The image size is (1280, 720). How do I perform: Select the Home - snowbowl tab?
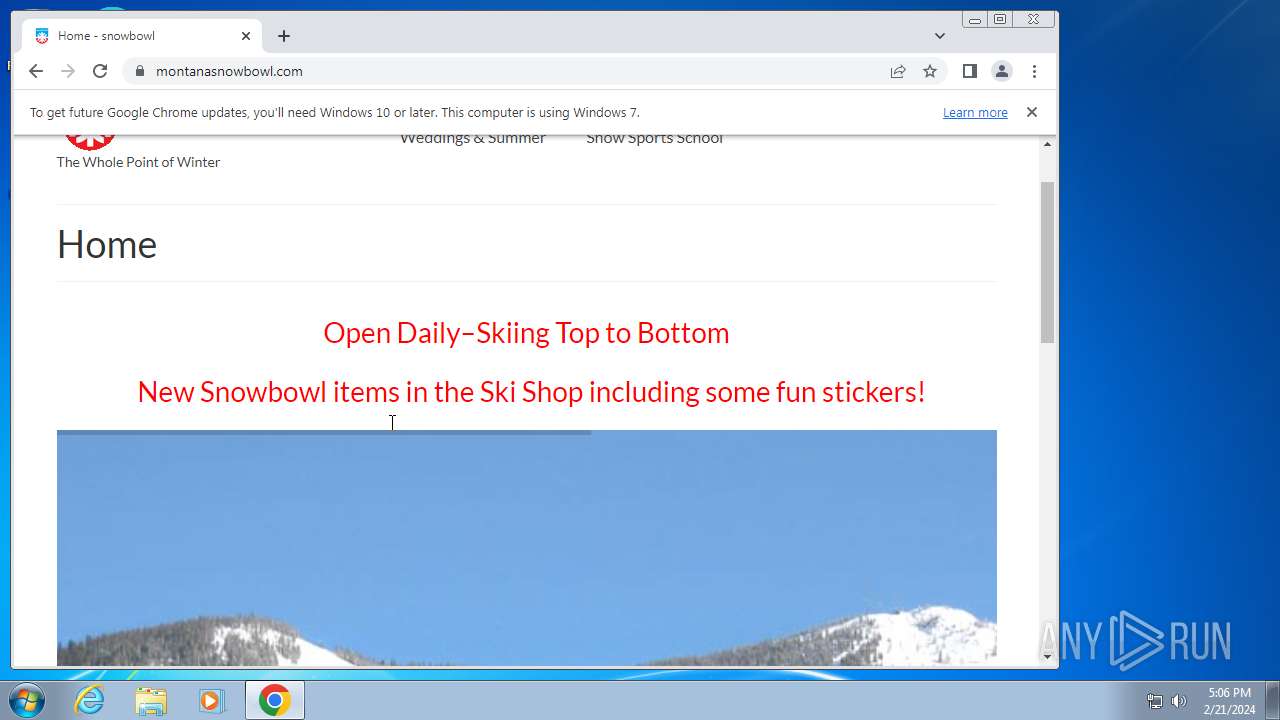tap(142, 36)
